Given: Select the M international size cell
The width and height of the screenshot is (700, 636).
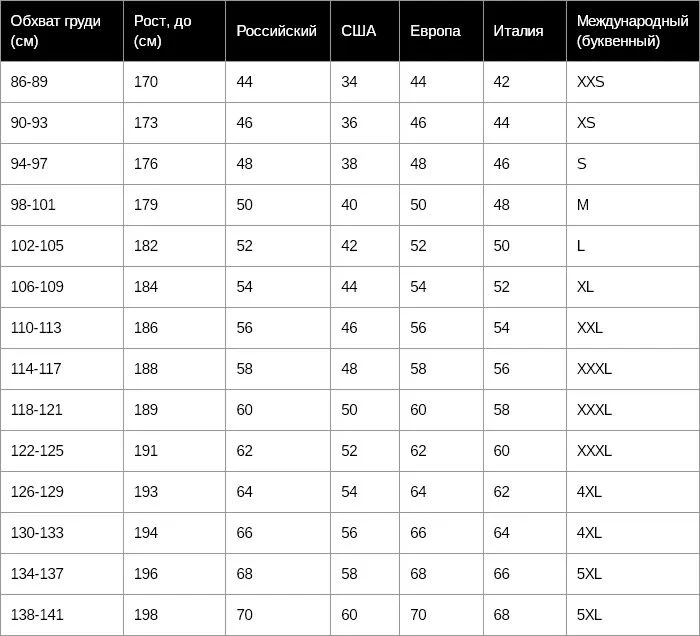Looking at the screenshot, I should pos(633,205).
